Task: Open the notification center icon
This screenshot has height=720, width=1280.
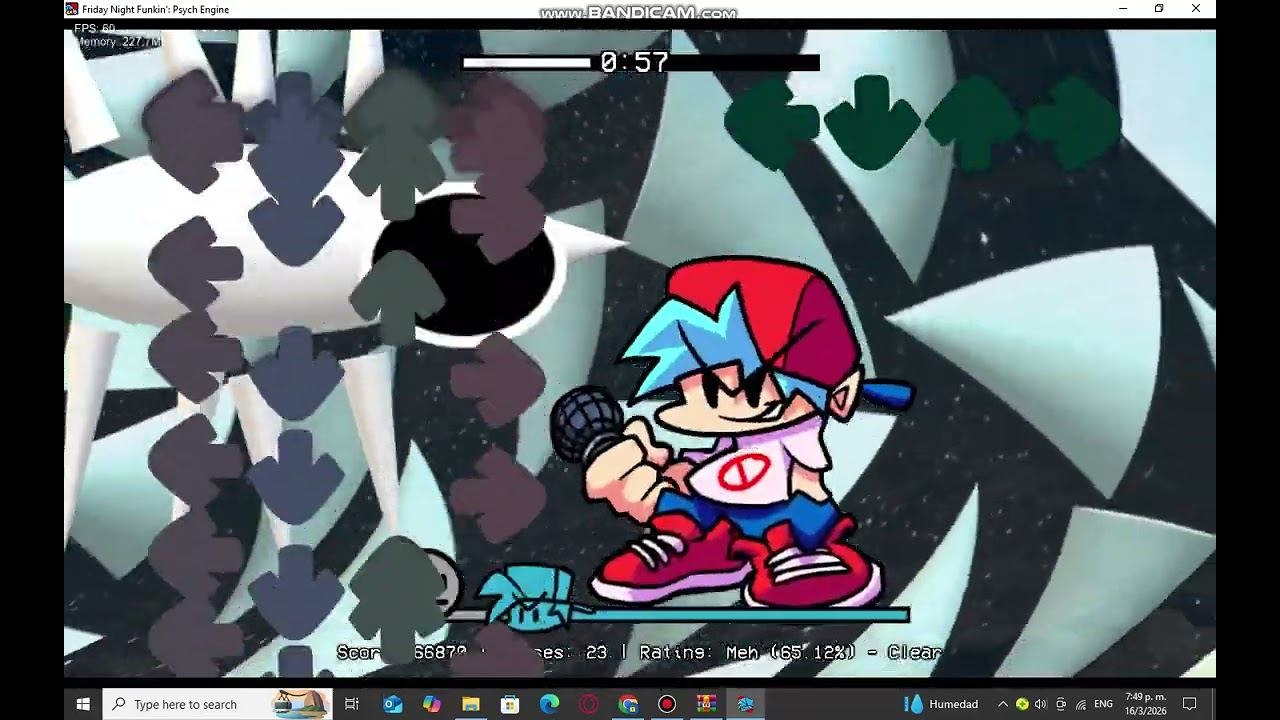Action: [1190, 704]
